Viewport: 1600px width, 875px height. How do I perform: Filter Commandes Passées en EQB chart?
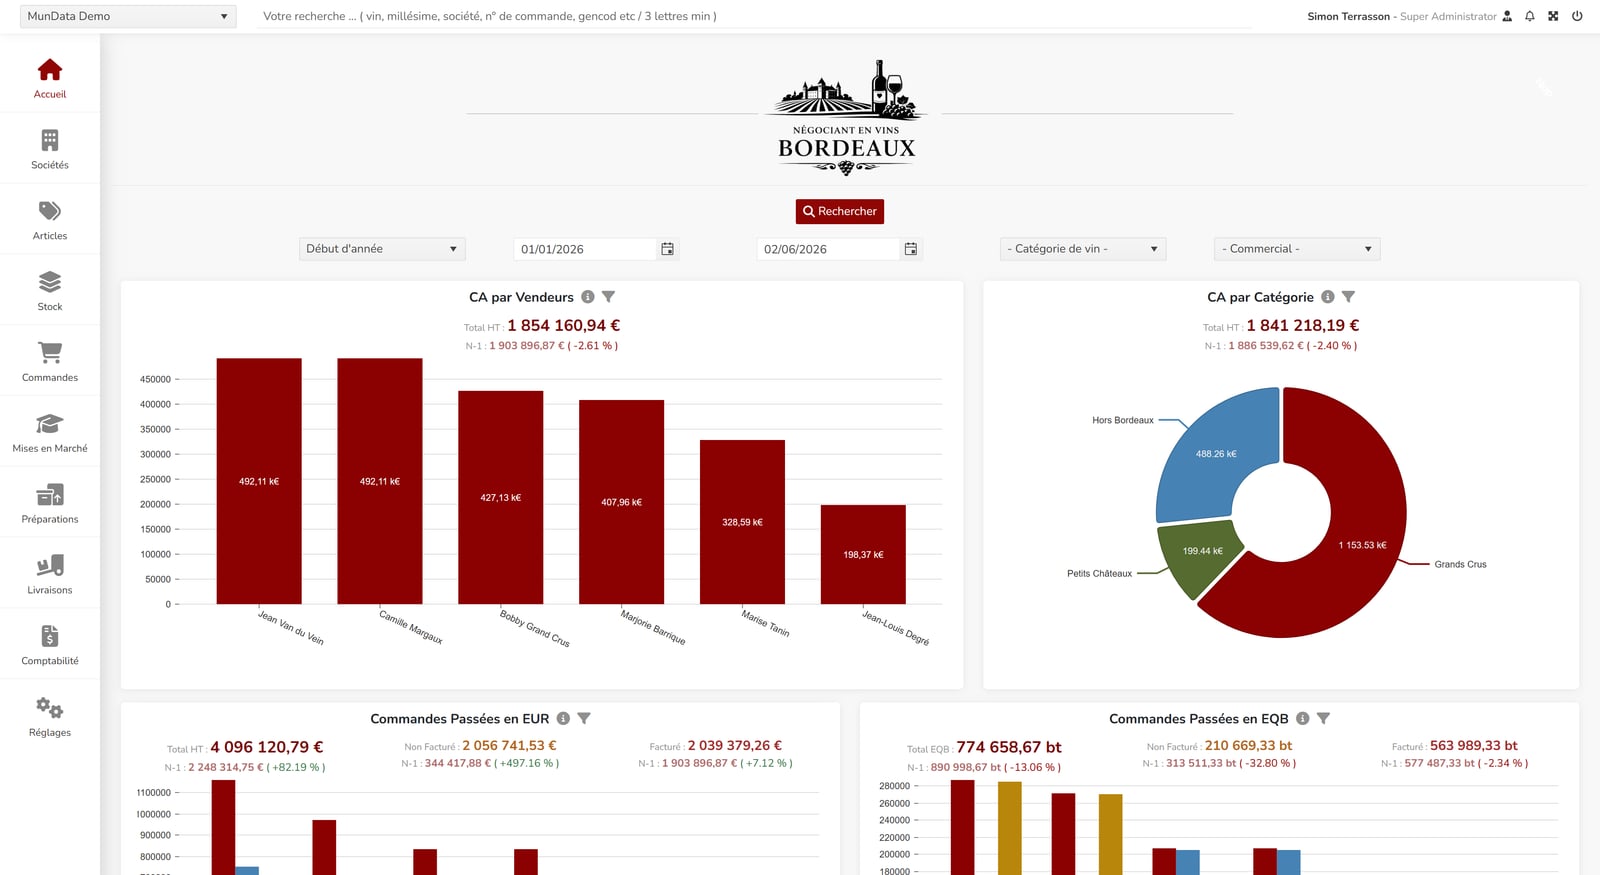click(1323, 718)
